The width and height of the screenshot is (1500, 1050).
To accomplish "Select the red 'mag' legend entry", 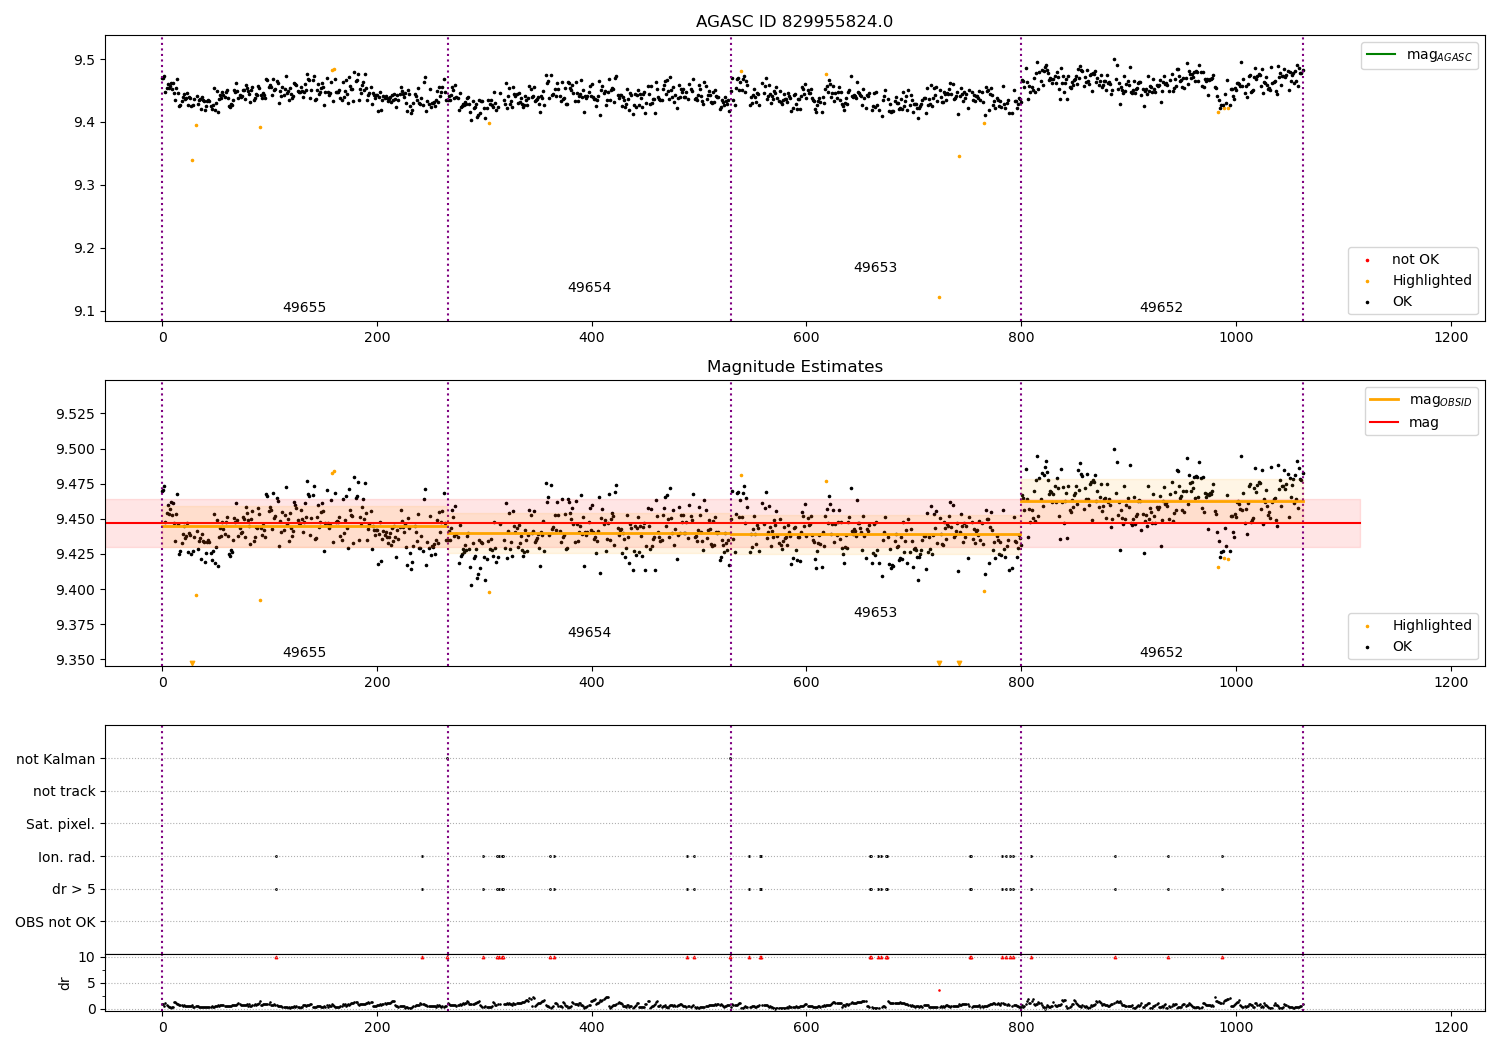I will [1405, 423].
